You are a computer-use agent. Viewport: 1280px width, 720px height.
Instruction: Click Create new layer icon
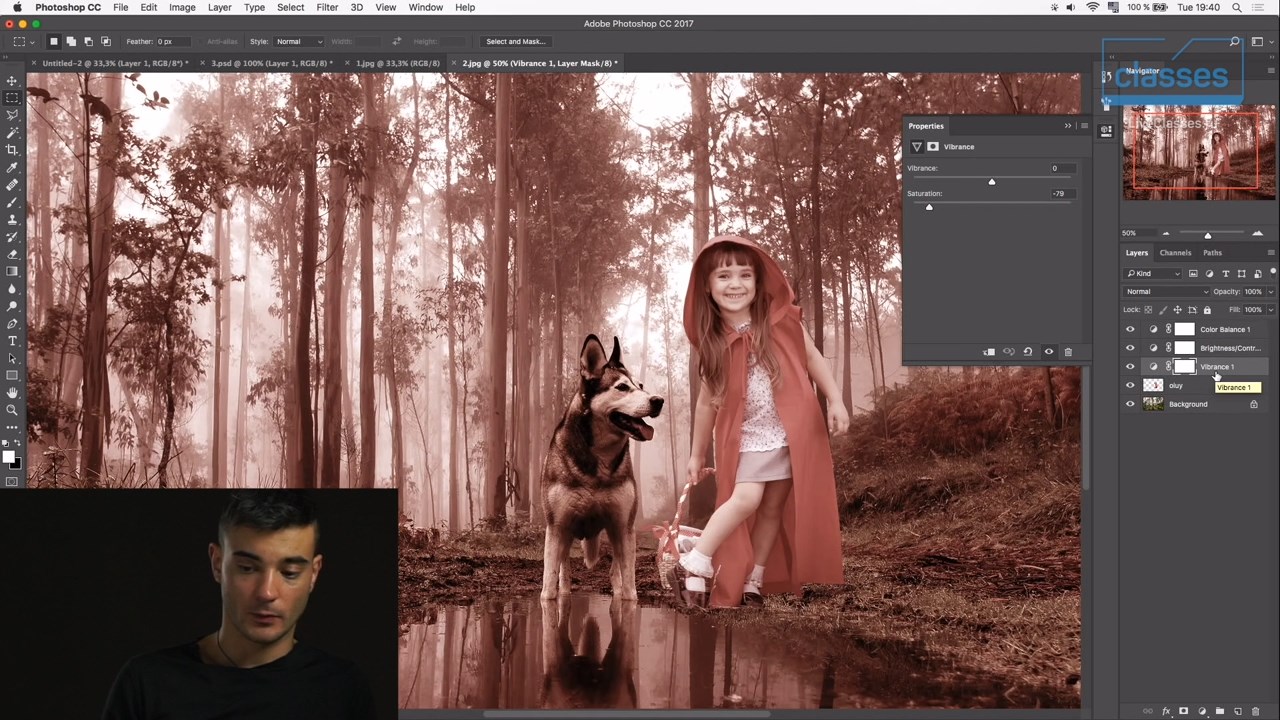(x=1238, y=711)
